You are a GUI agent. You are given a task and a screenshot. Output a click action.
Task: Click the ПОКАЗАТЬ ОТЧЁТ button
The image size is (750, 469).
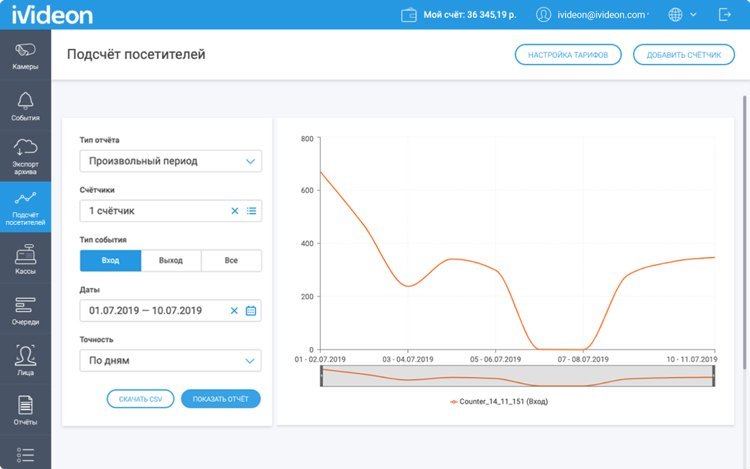(220, 399)
